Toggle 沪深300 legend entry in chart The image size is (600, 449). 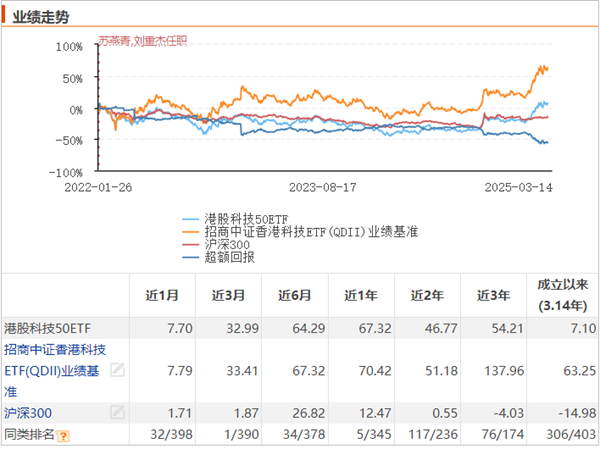point(216,244)
